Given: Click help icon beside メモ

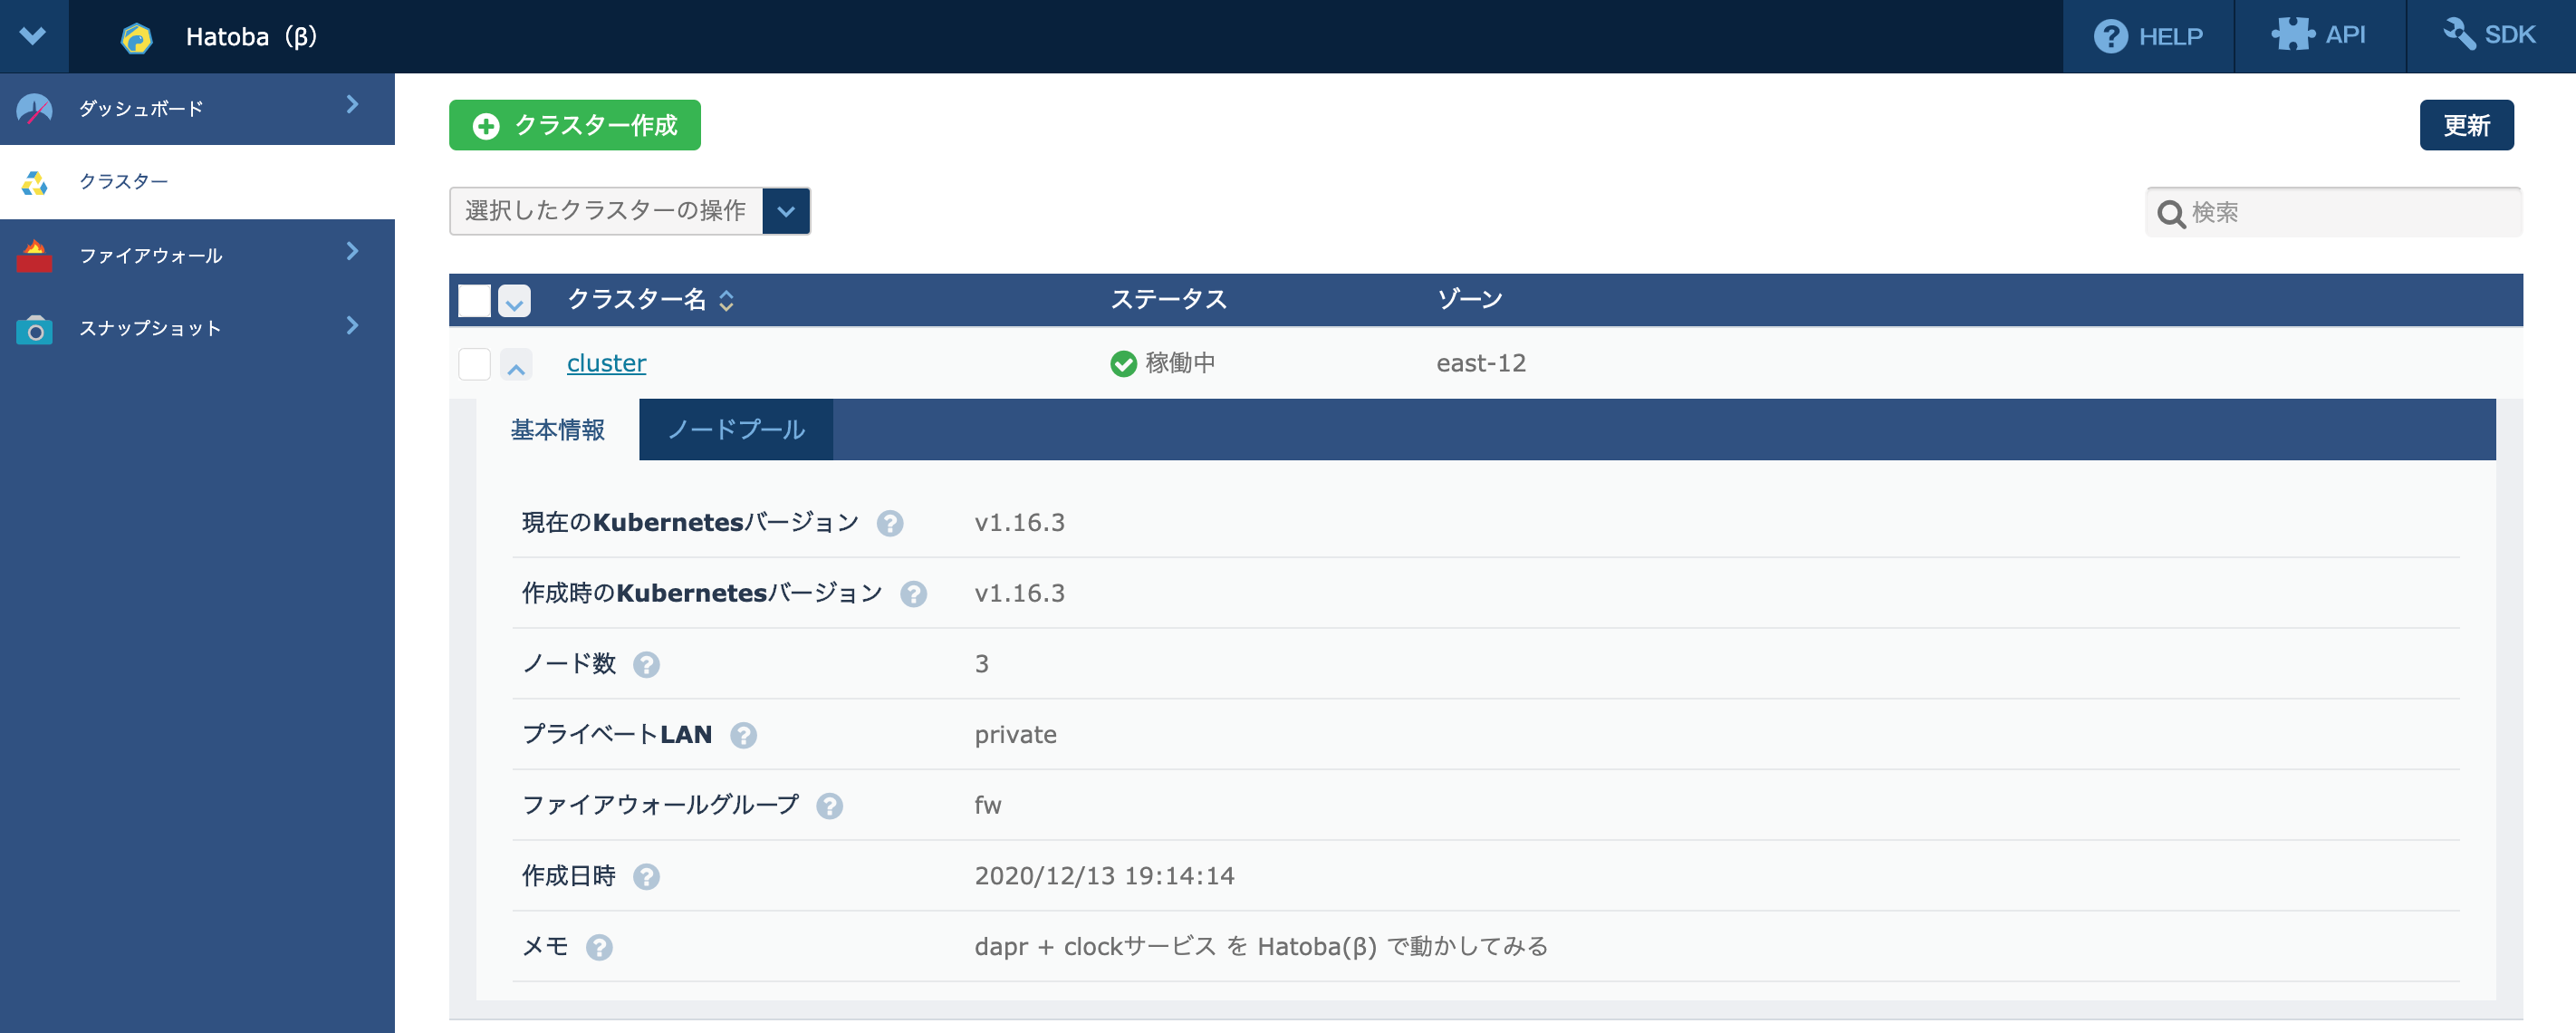Looking at the screenshot, I should point(599,948).
